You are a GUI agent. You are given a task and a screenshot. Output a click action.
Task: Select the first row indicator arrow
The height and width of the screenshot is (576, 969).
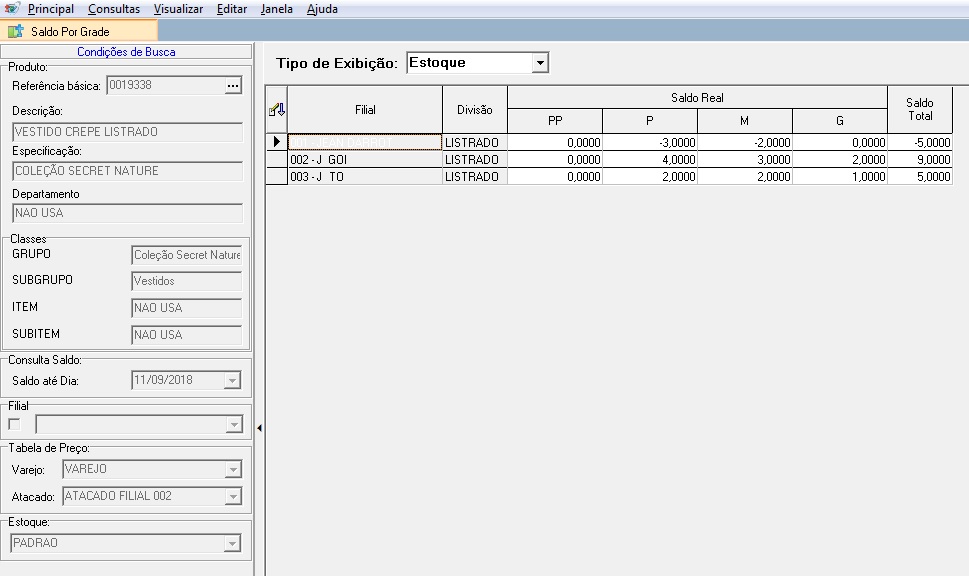277,143
